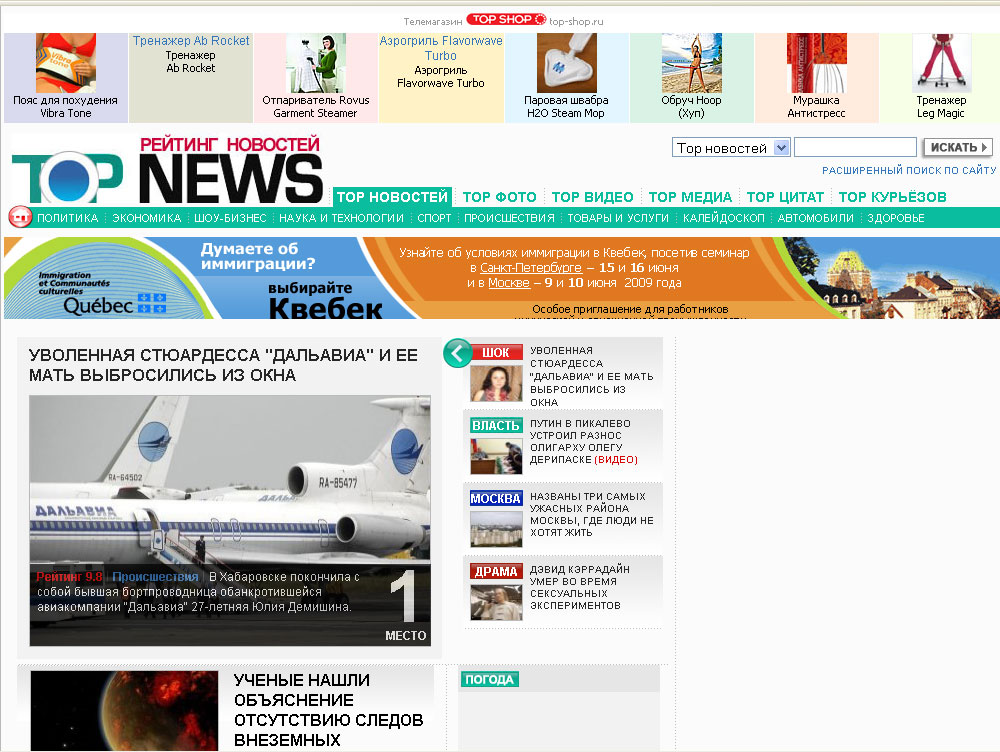This screenshot has width=1000, height=752.
Task: Click the Происшествия category link on photo
Action: (155, 577)
